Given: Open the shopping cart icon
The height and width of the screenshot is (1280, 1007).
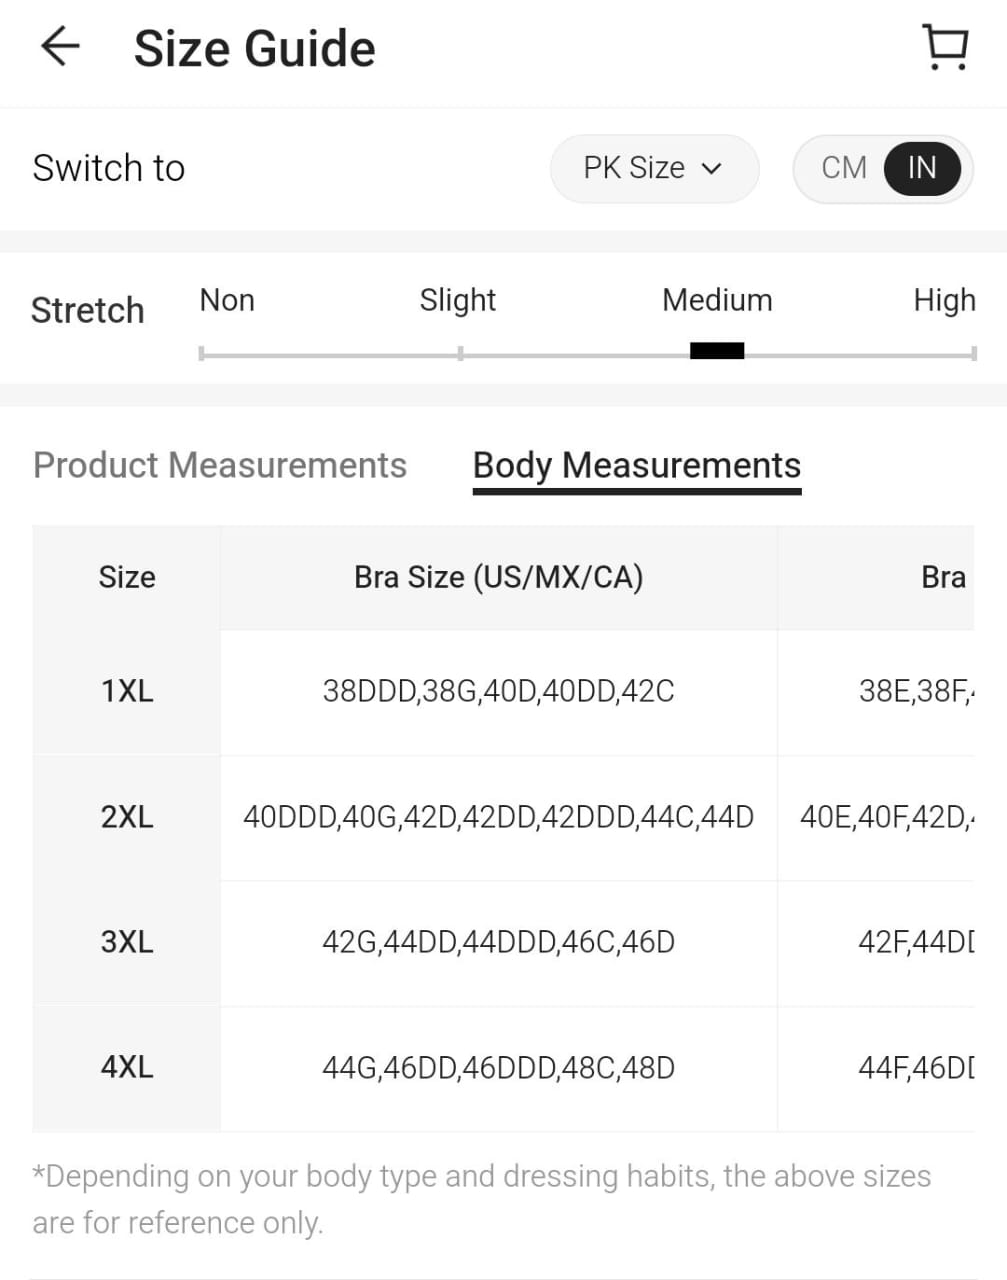Looking at the screenshot, I should 944,48.
